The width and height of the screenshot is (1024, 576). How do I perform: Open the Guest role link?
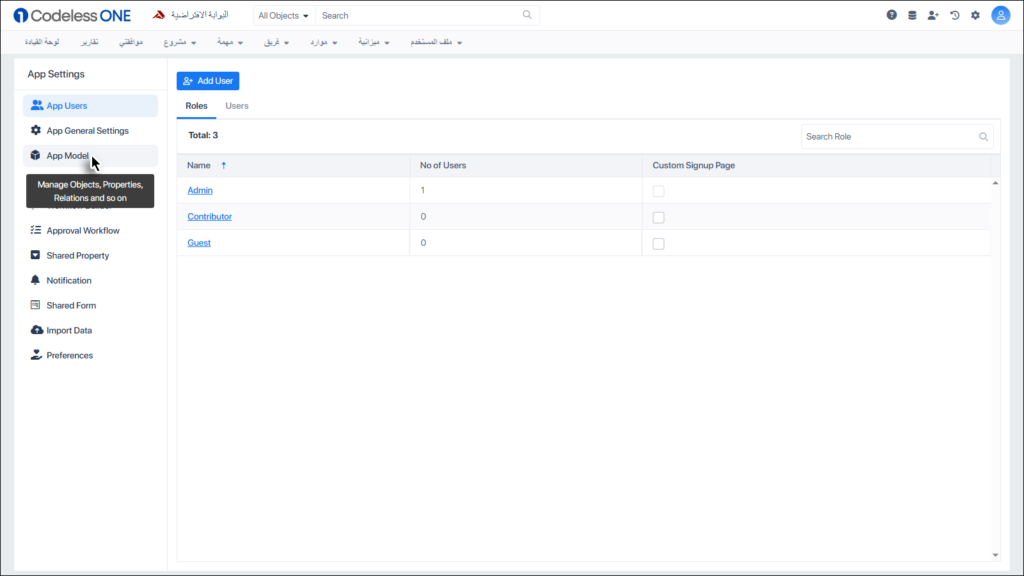click(199, 242)
